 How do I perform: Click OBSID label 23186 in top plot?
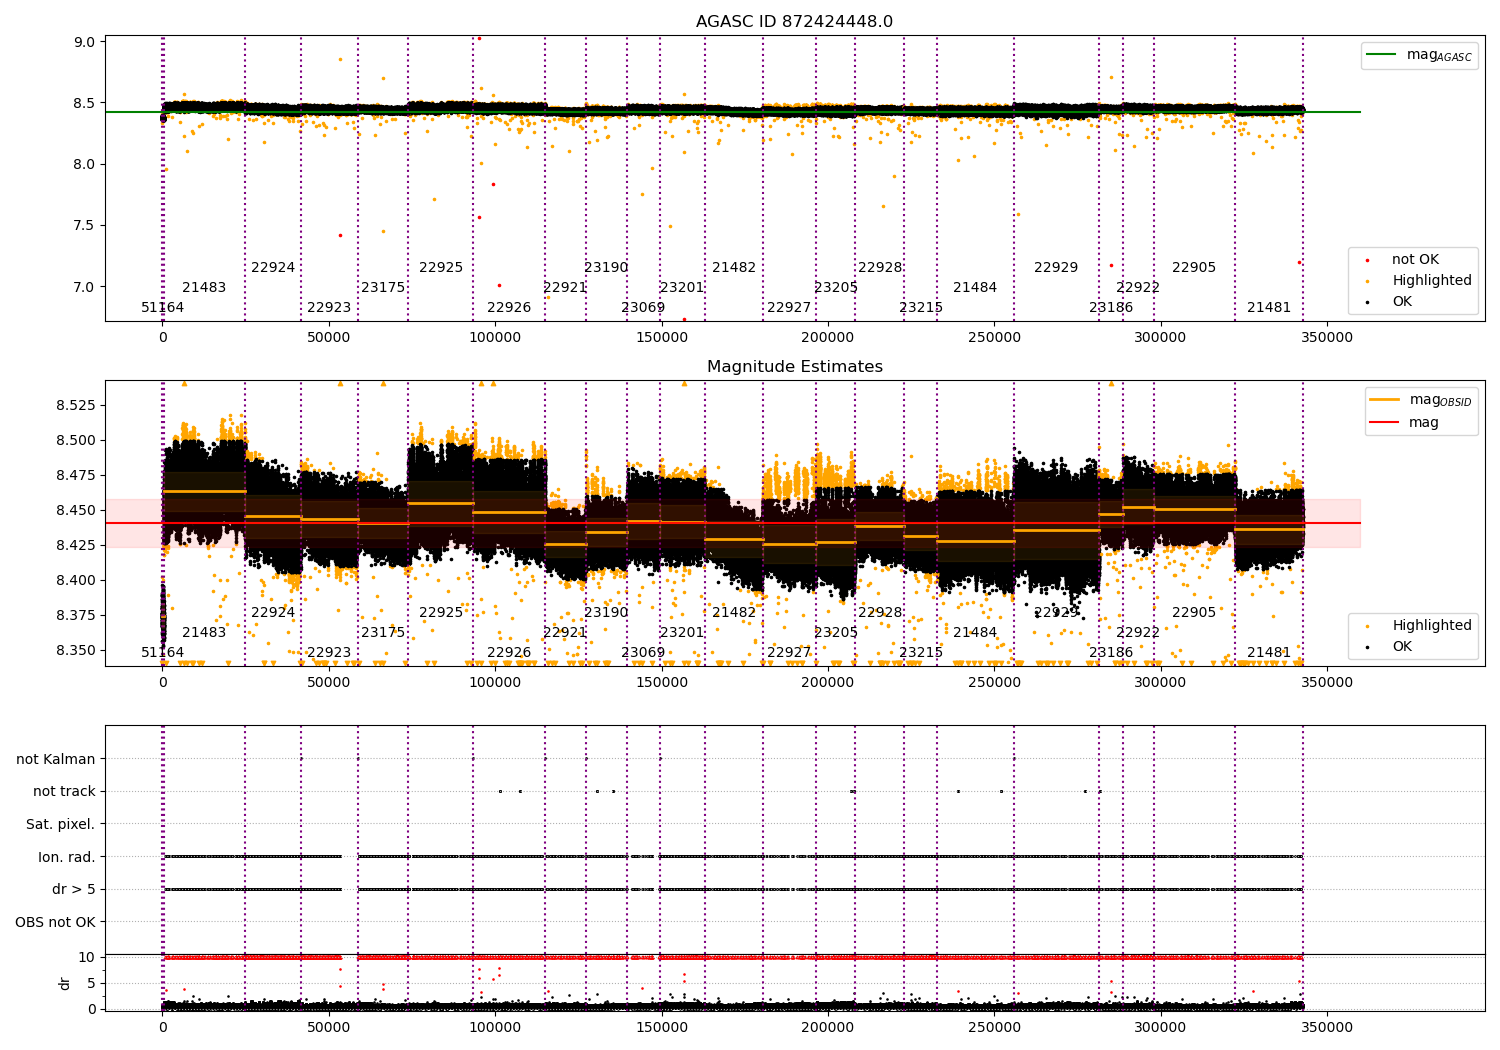pyautogui.click(x=1111, y=308)
